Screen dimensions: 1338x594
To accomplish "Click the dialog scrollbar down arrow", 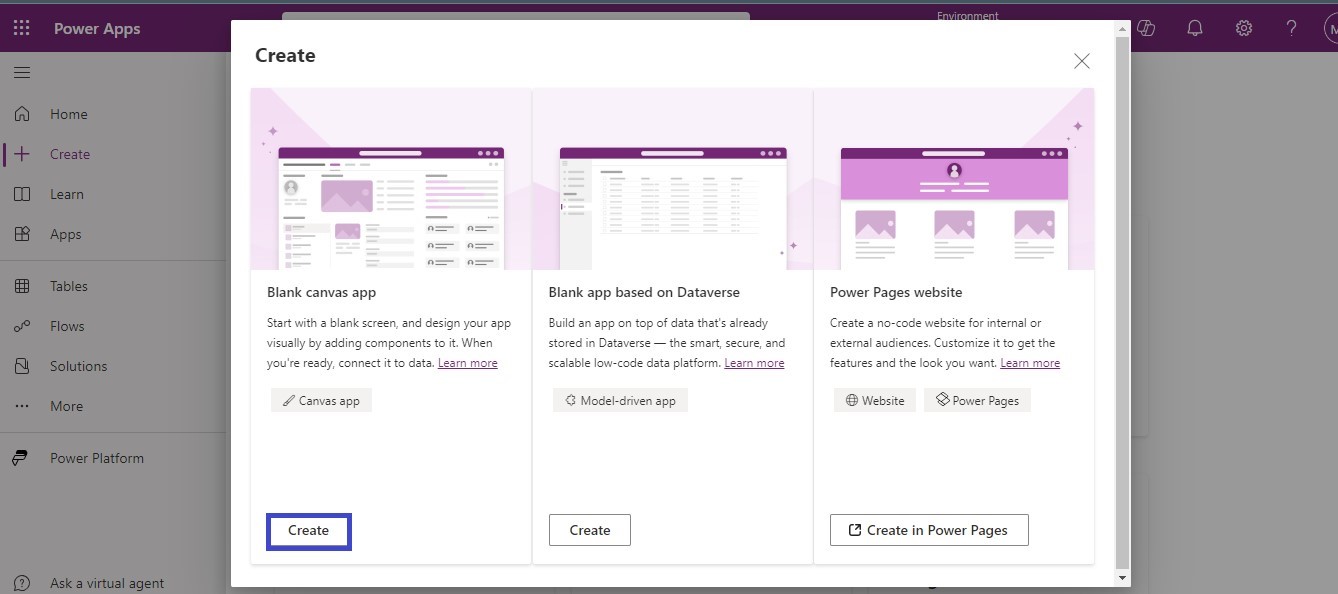I will (1122, 578).
